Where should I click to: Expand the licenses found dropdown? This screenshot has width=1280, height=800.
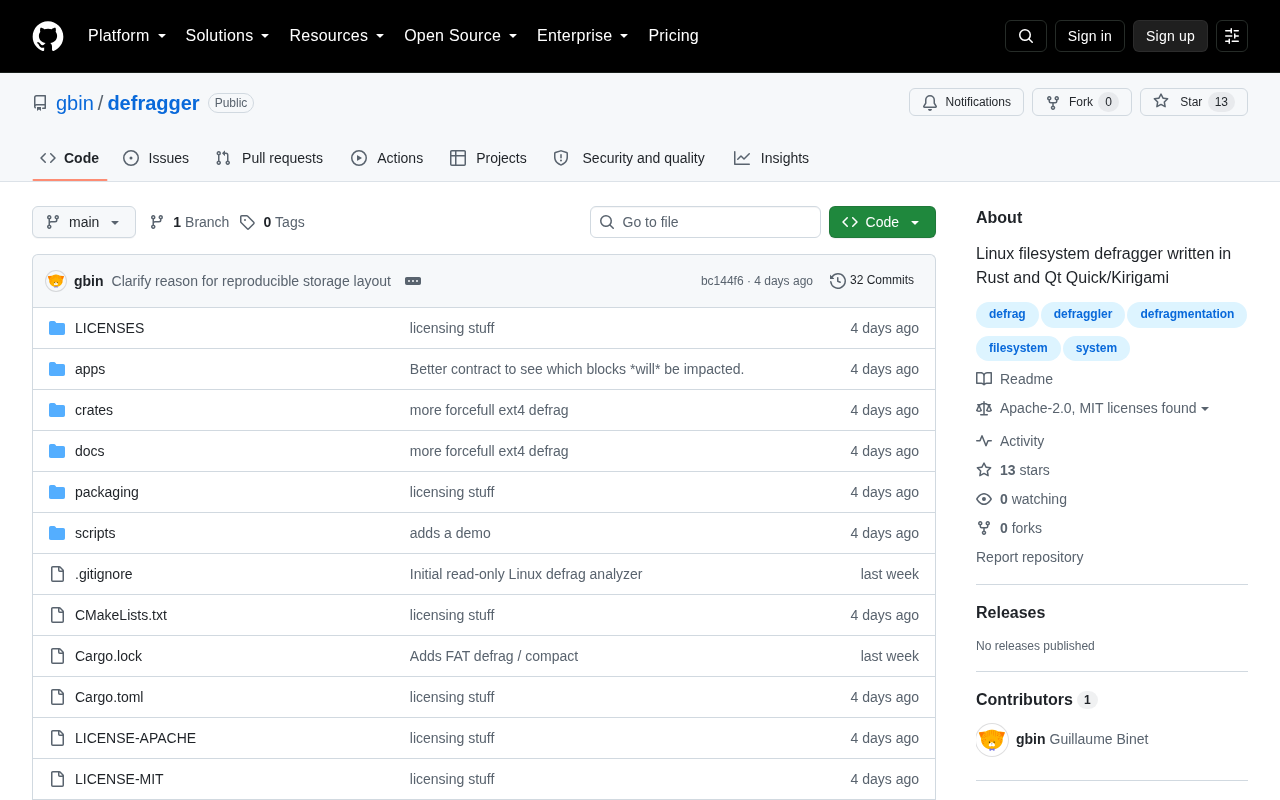[1105, 408]
